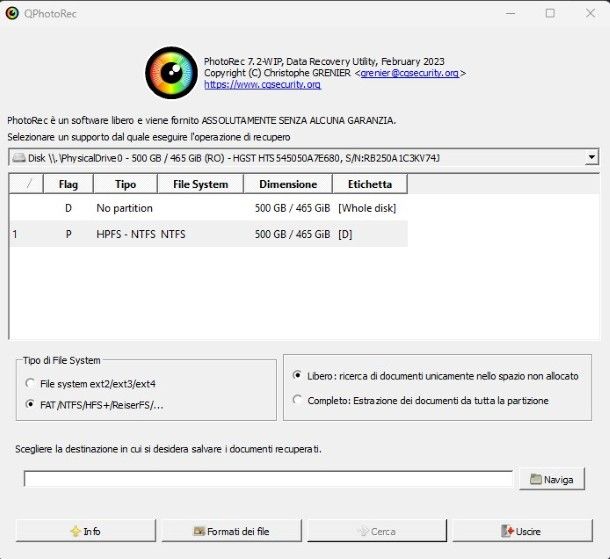Viewport: 610px width, 559px height.
Task: Click the star icon on Info button
Action: (73, 531)
